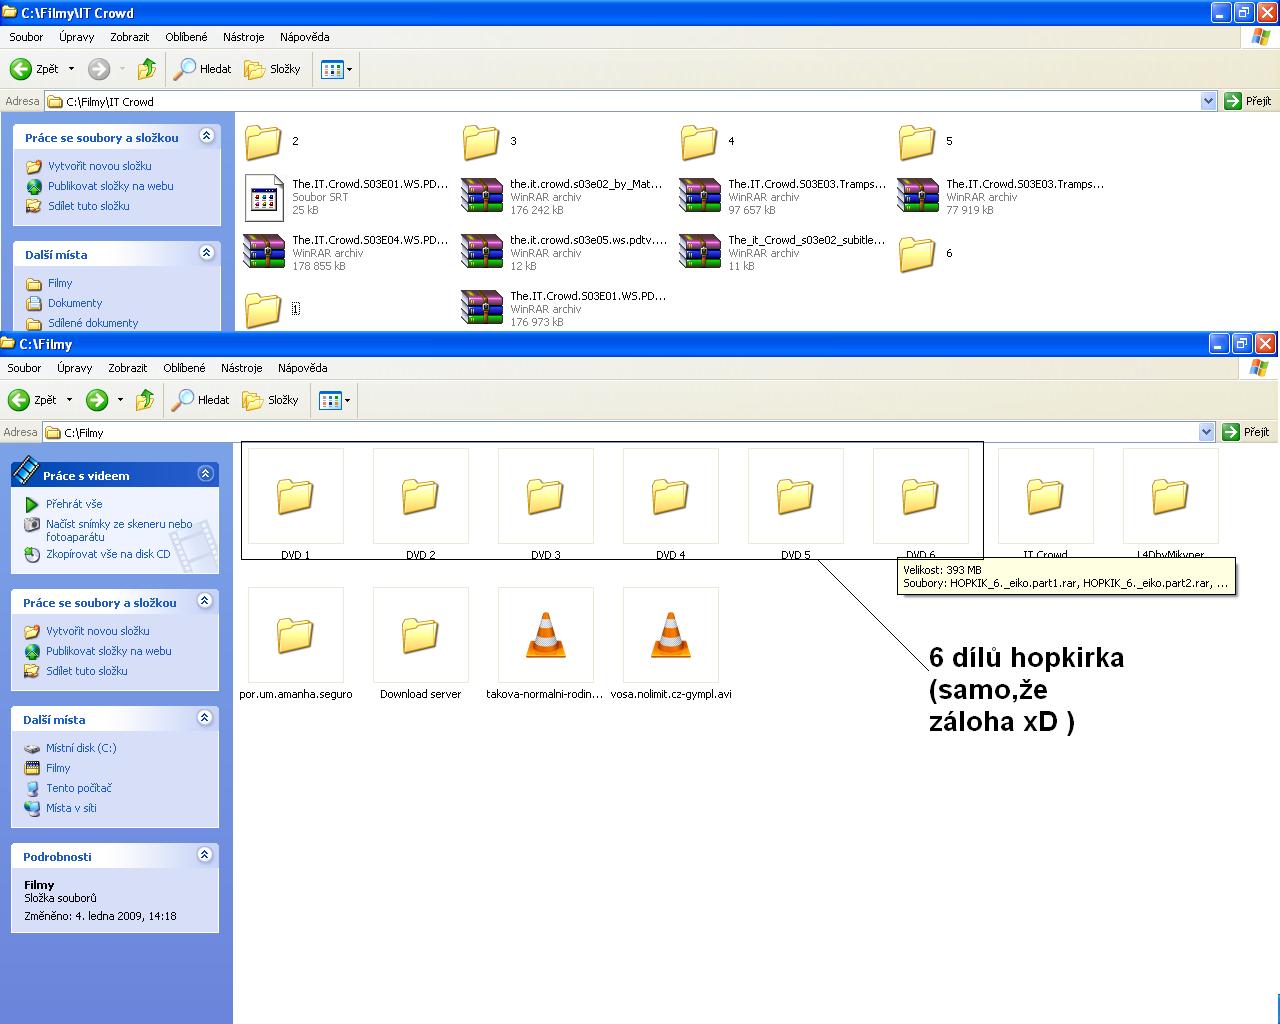
Task: Collapse Práce se soubory a složkou in the IT Crowd window
Action: pos(207,136)
